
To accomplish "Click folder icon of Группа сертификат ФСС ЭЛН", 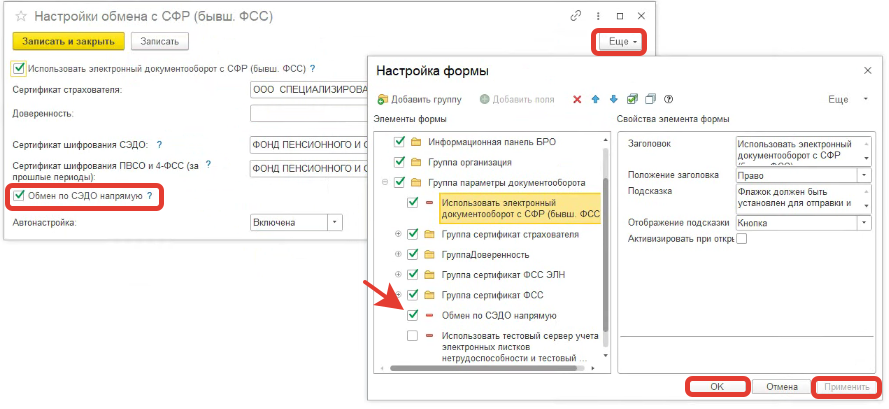I will coord(429,275).
